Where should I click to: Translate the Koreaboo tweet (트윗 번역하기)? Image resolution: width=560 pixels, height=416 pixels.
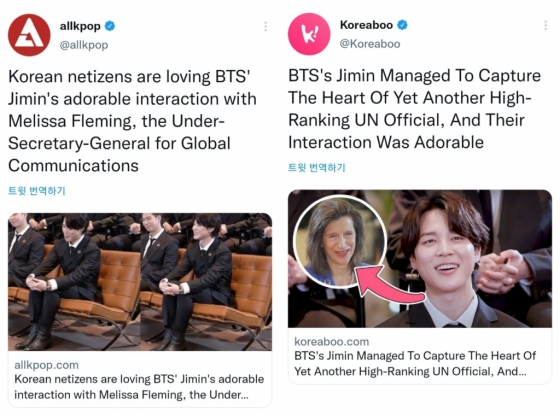(x=317, y=167)
